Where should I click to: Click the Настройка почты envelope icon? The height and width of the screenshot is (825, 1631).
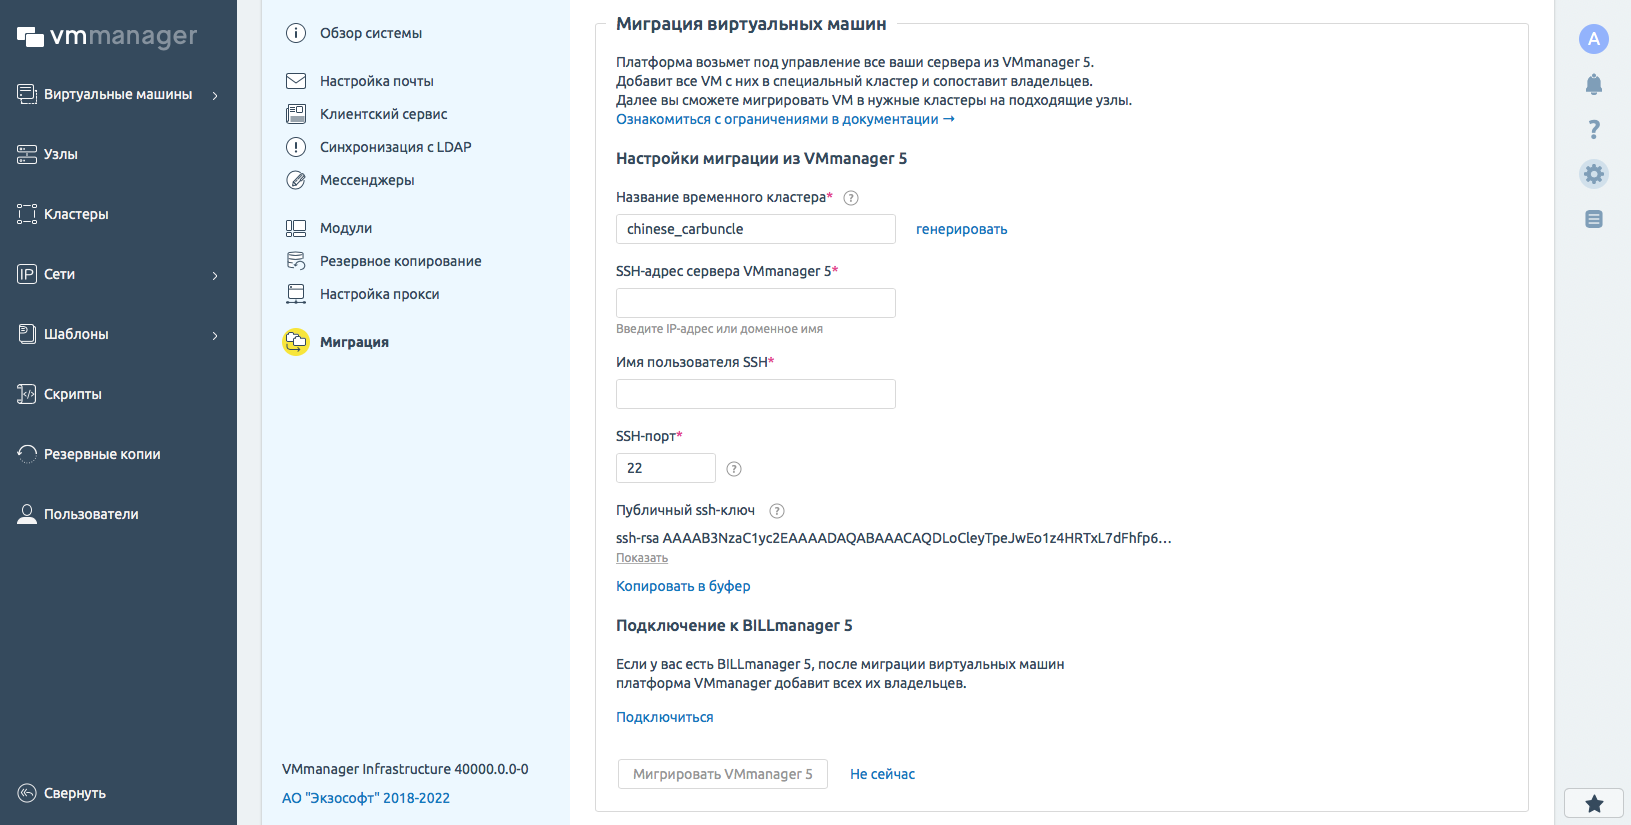296,81
